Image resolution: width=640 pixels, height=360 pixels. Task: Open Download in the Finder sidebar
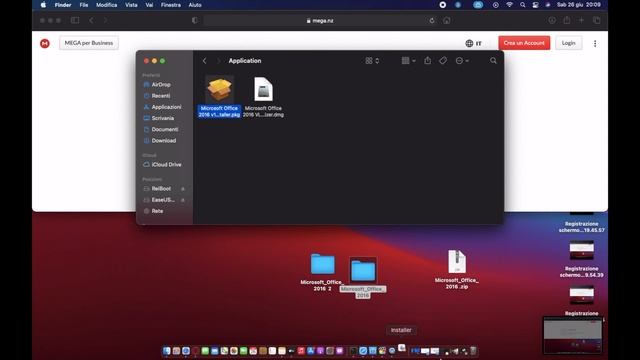164,140
